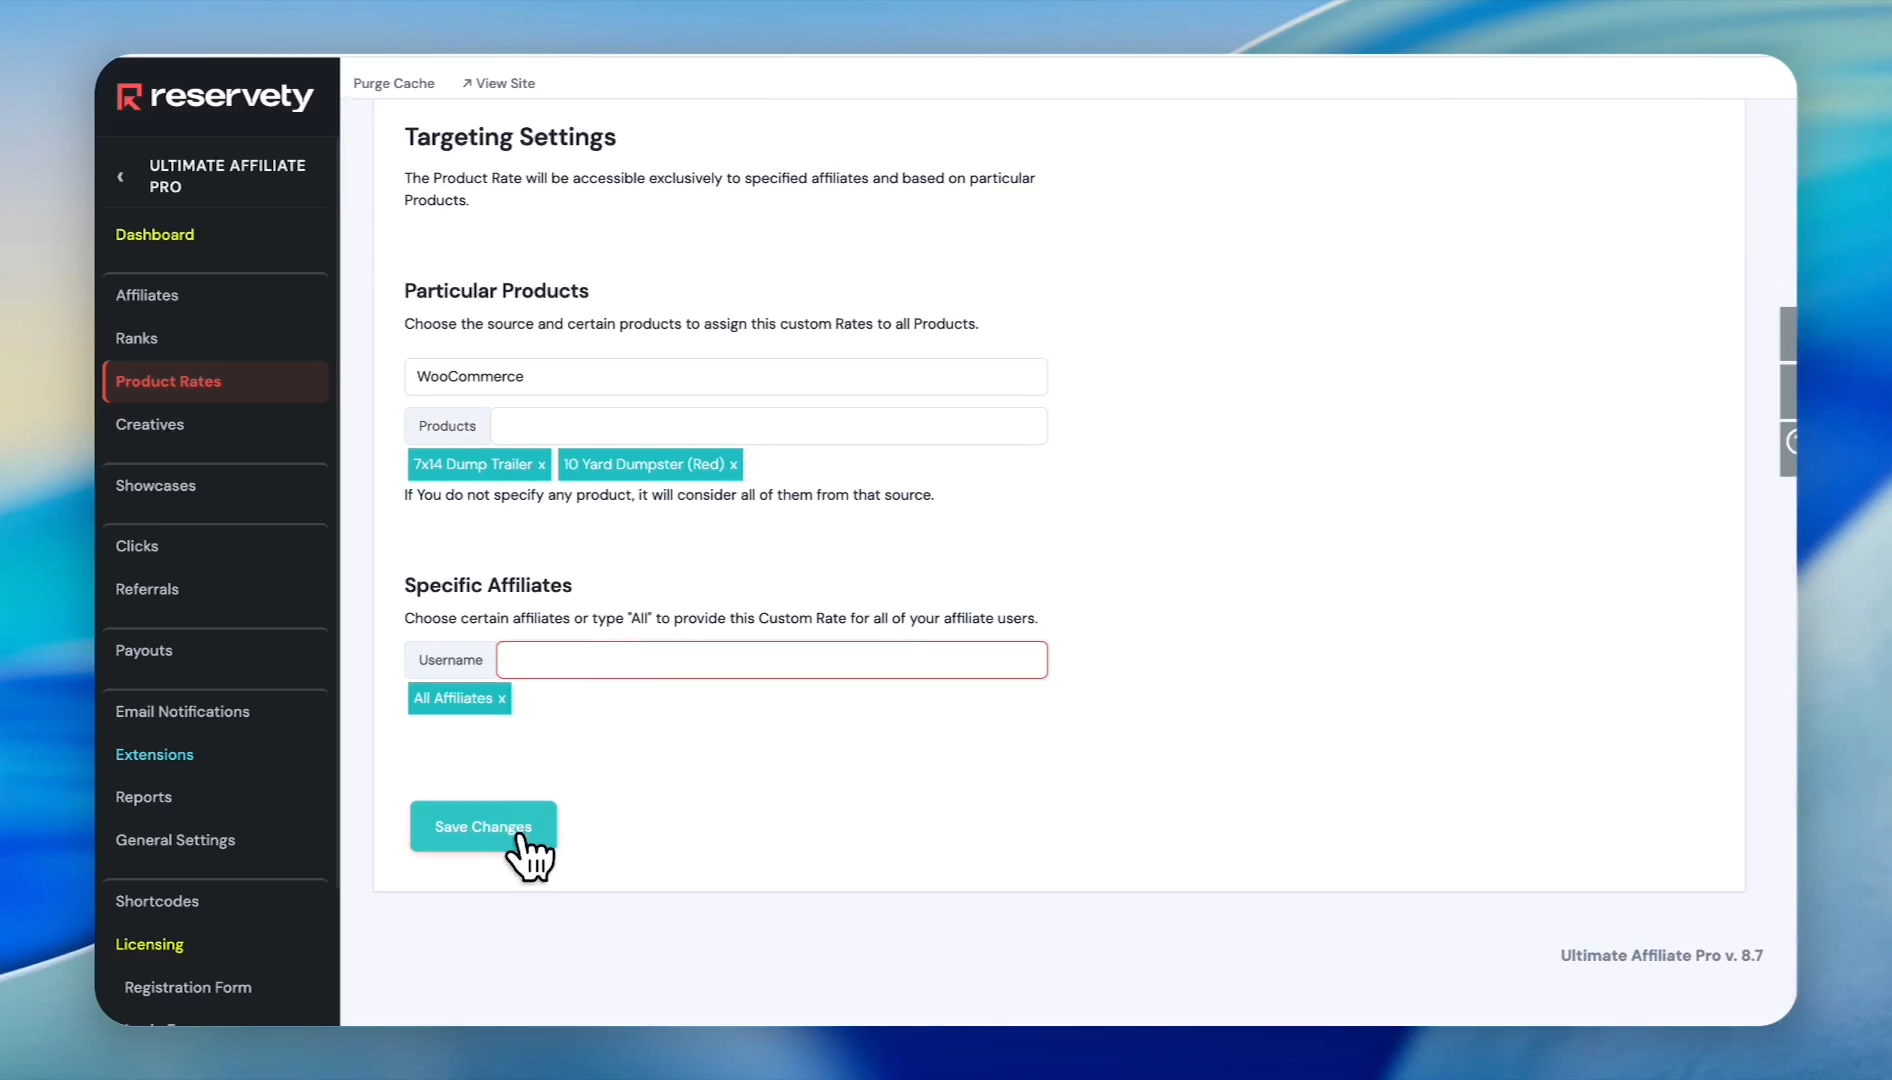
Task: Click the Products search input field
Action: pos(768,426)
